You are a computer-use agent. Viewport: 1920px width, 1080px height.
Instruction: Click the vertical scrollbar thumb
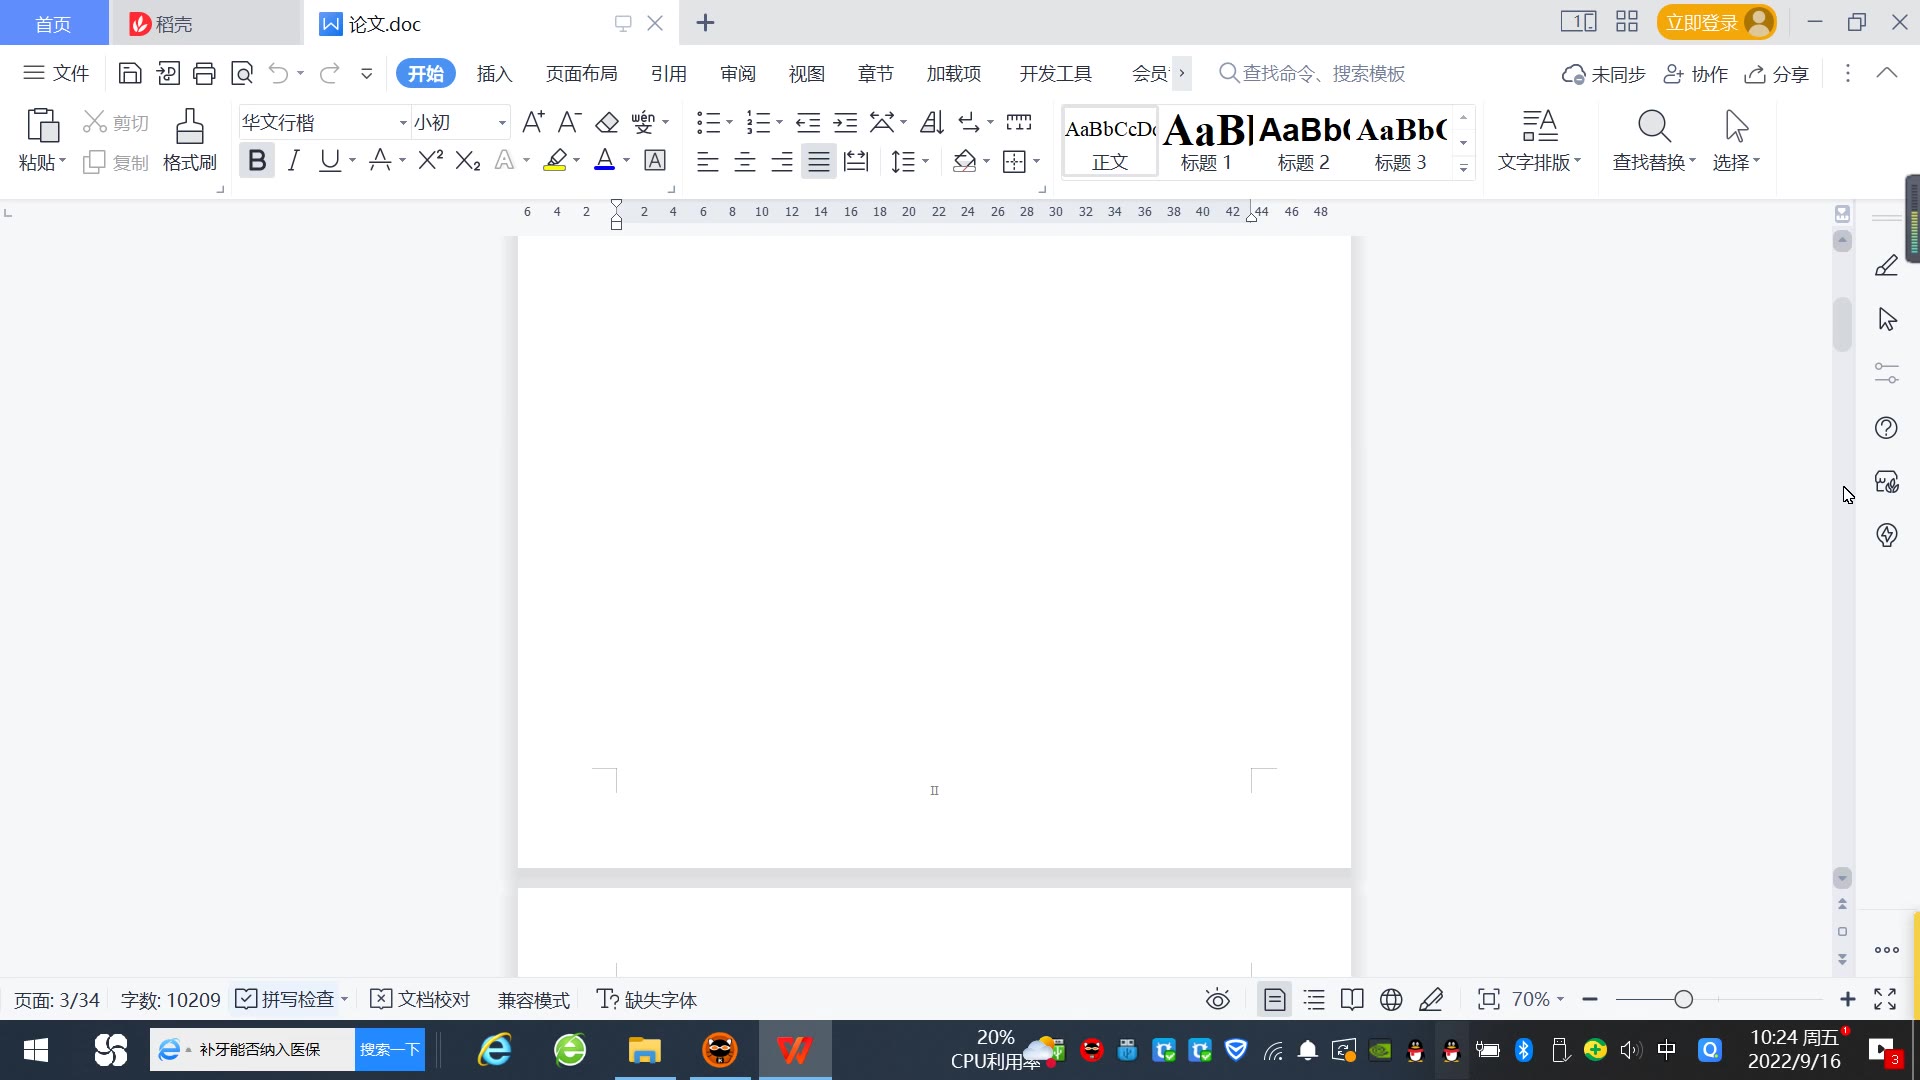point(1842,324)
